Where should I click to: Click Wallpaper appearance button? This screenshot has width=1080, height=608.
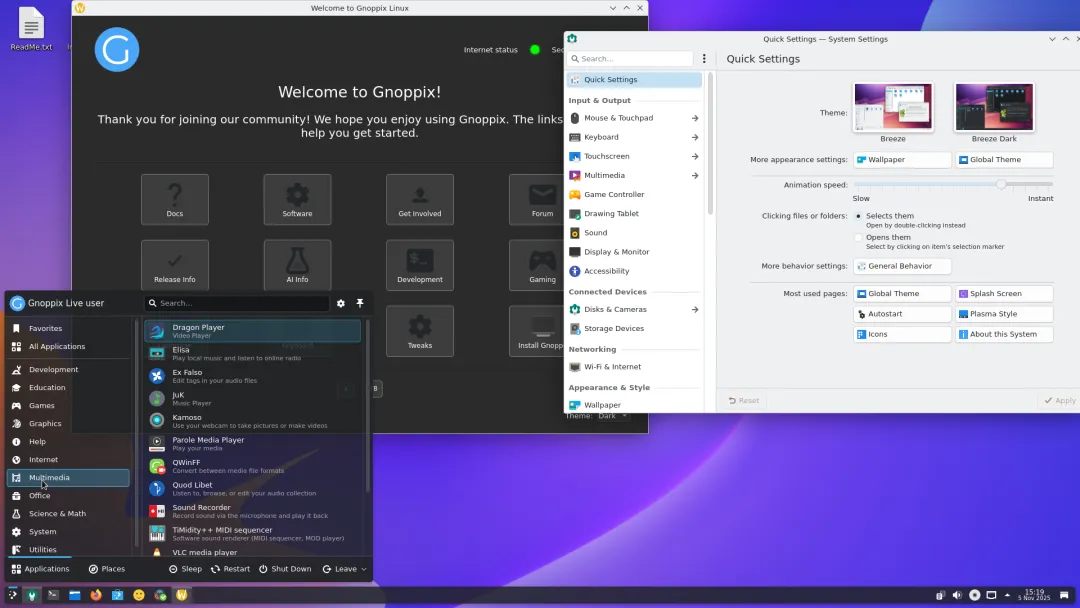click(902, 160)
